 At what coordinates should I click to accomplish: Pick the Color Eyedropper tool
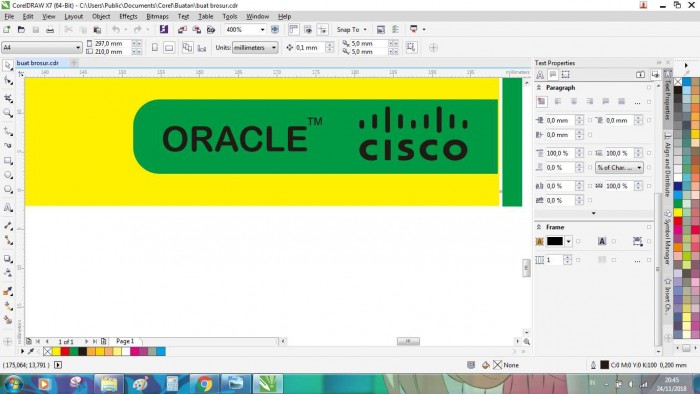(8, 291)
